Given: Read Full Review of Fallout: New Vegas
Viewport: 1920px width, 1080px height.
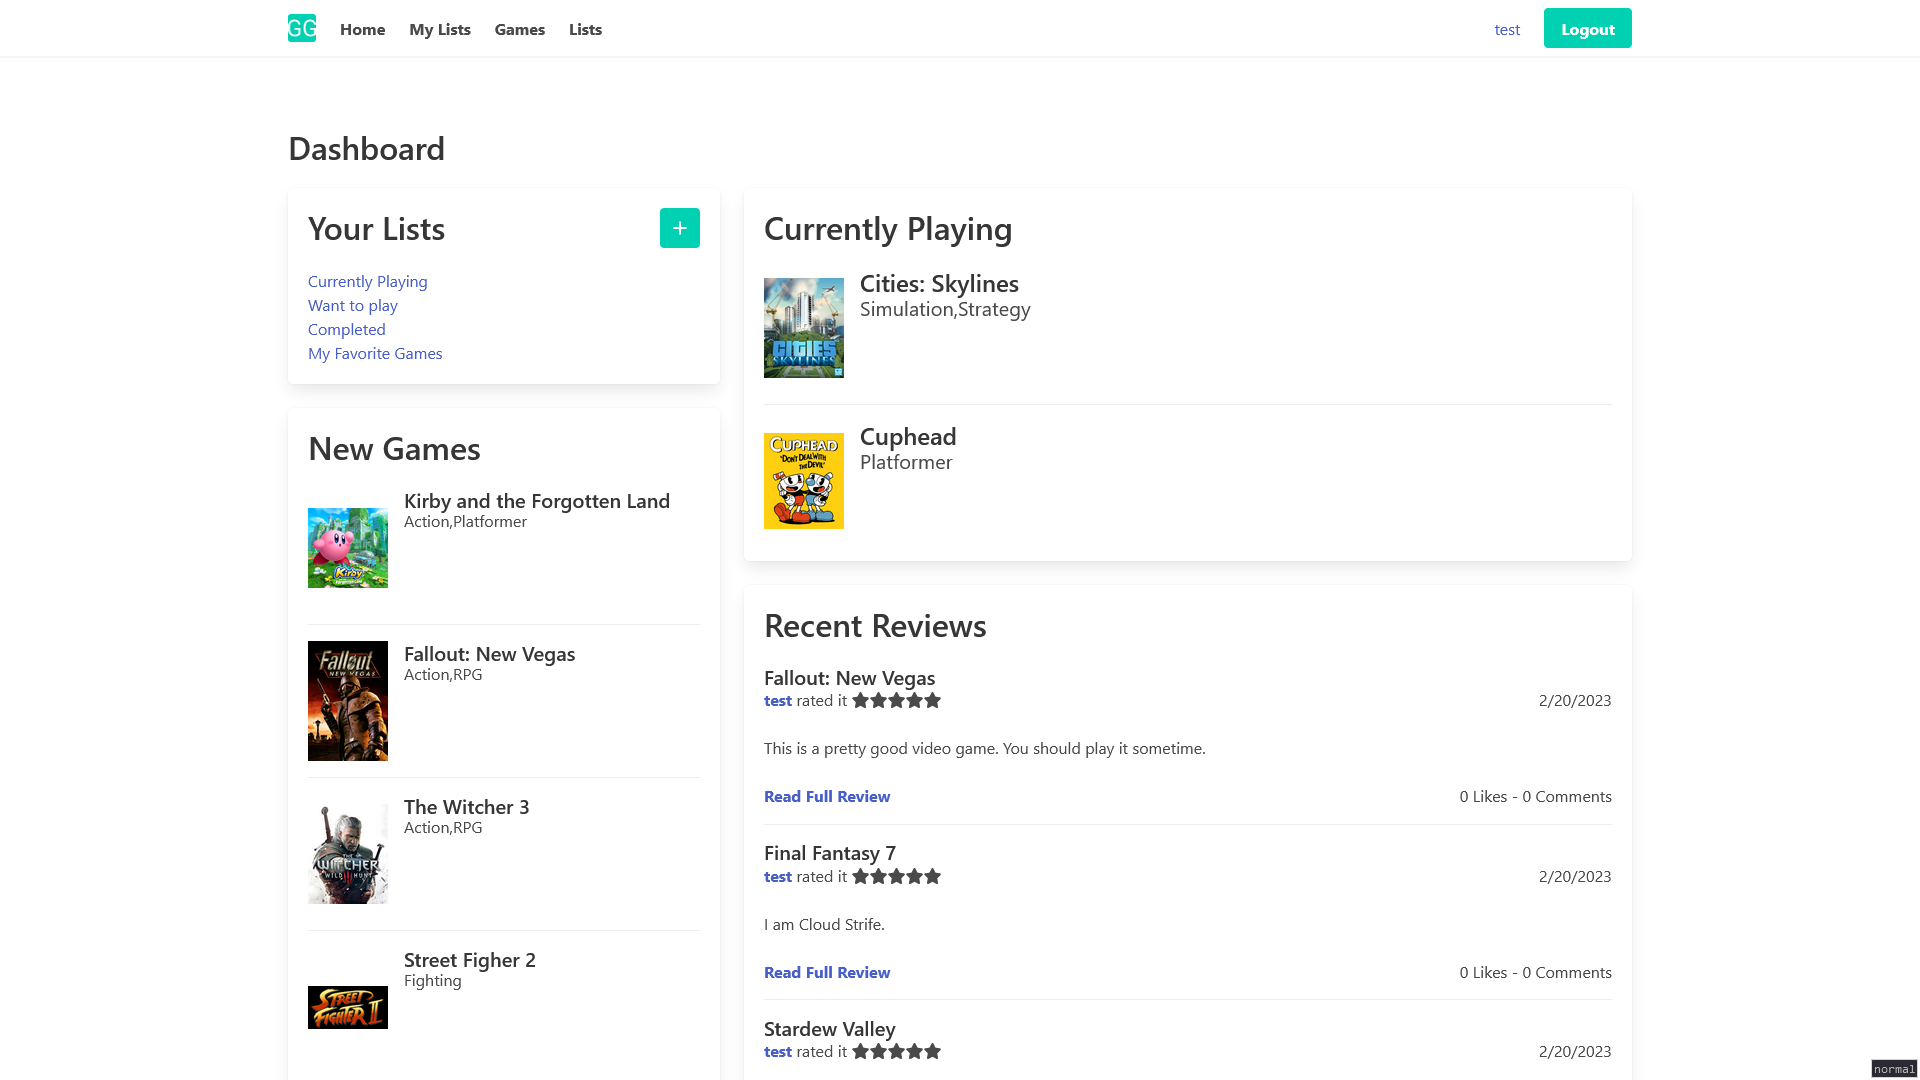Looking at the screenshot, I should click(827, 796).
